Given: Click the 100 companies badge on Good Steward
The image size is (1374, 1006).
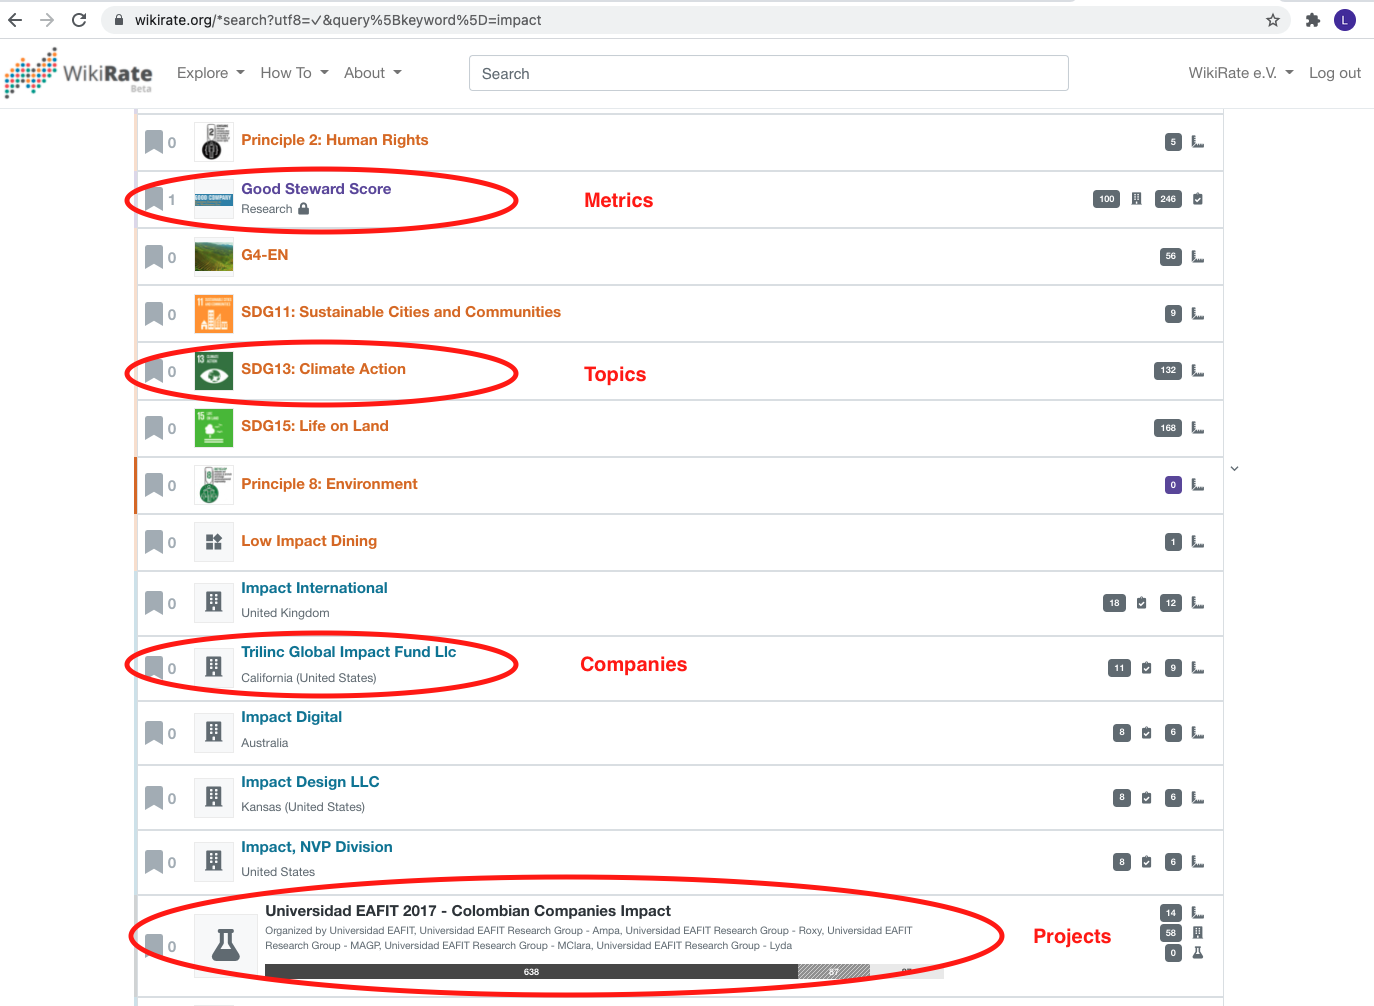Looking at the screenshot, I should tap(1106, 199).
